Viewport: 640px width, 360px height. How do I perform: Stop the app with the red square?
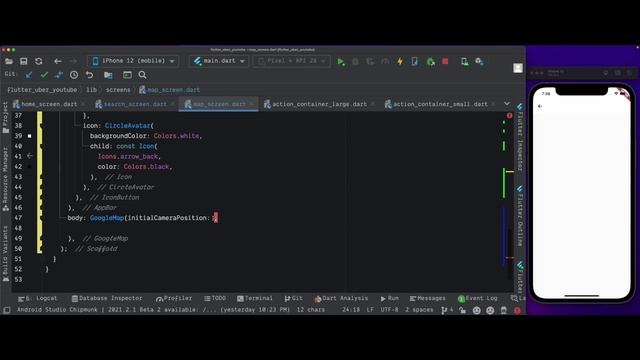(x=445, y=61)
